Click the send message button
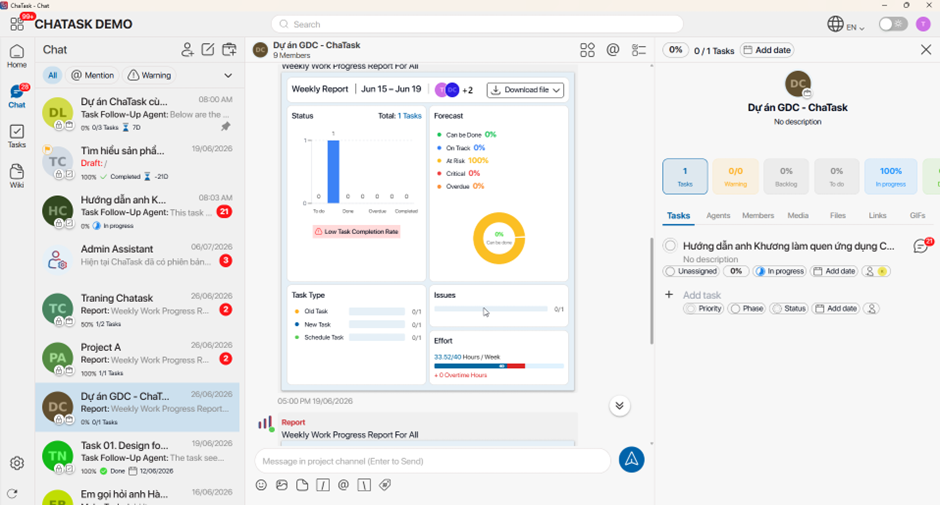Screen dimensions: 940x505 tap(631, 460)
